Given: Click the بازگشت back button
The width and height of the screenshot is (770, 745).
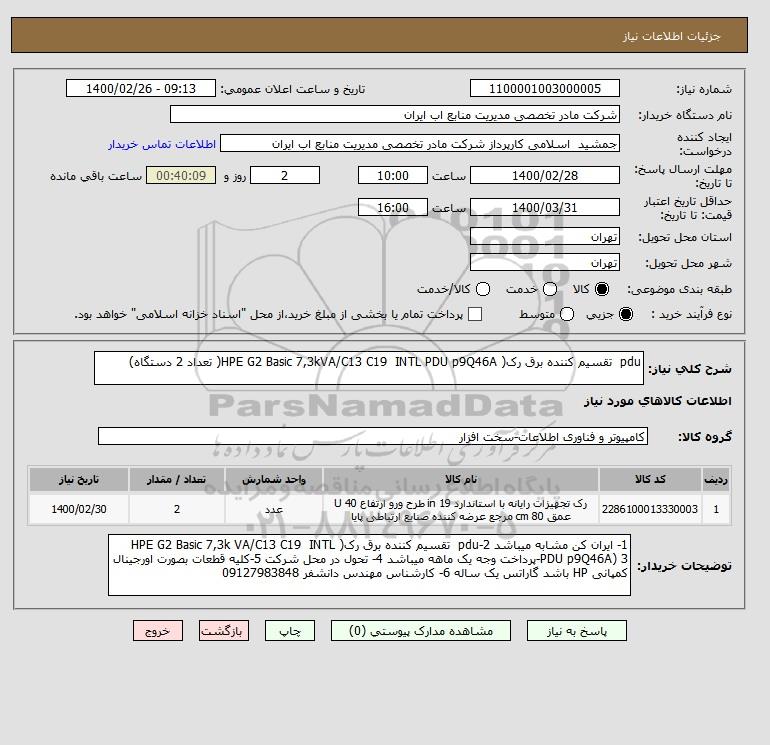Looking at the screenshot, I should tap(224, 631).
